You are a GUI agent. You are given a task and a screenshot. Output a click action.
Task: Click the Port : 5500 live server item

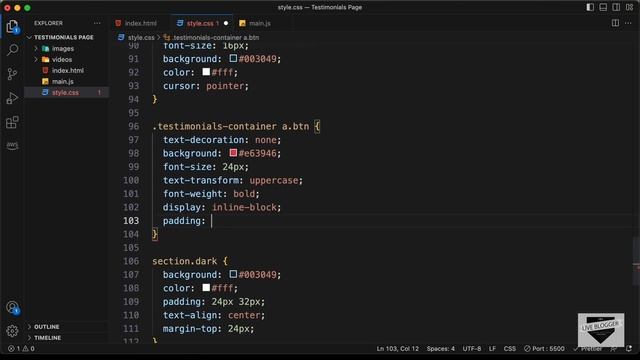(x=544, y=349)
